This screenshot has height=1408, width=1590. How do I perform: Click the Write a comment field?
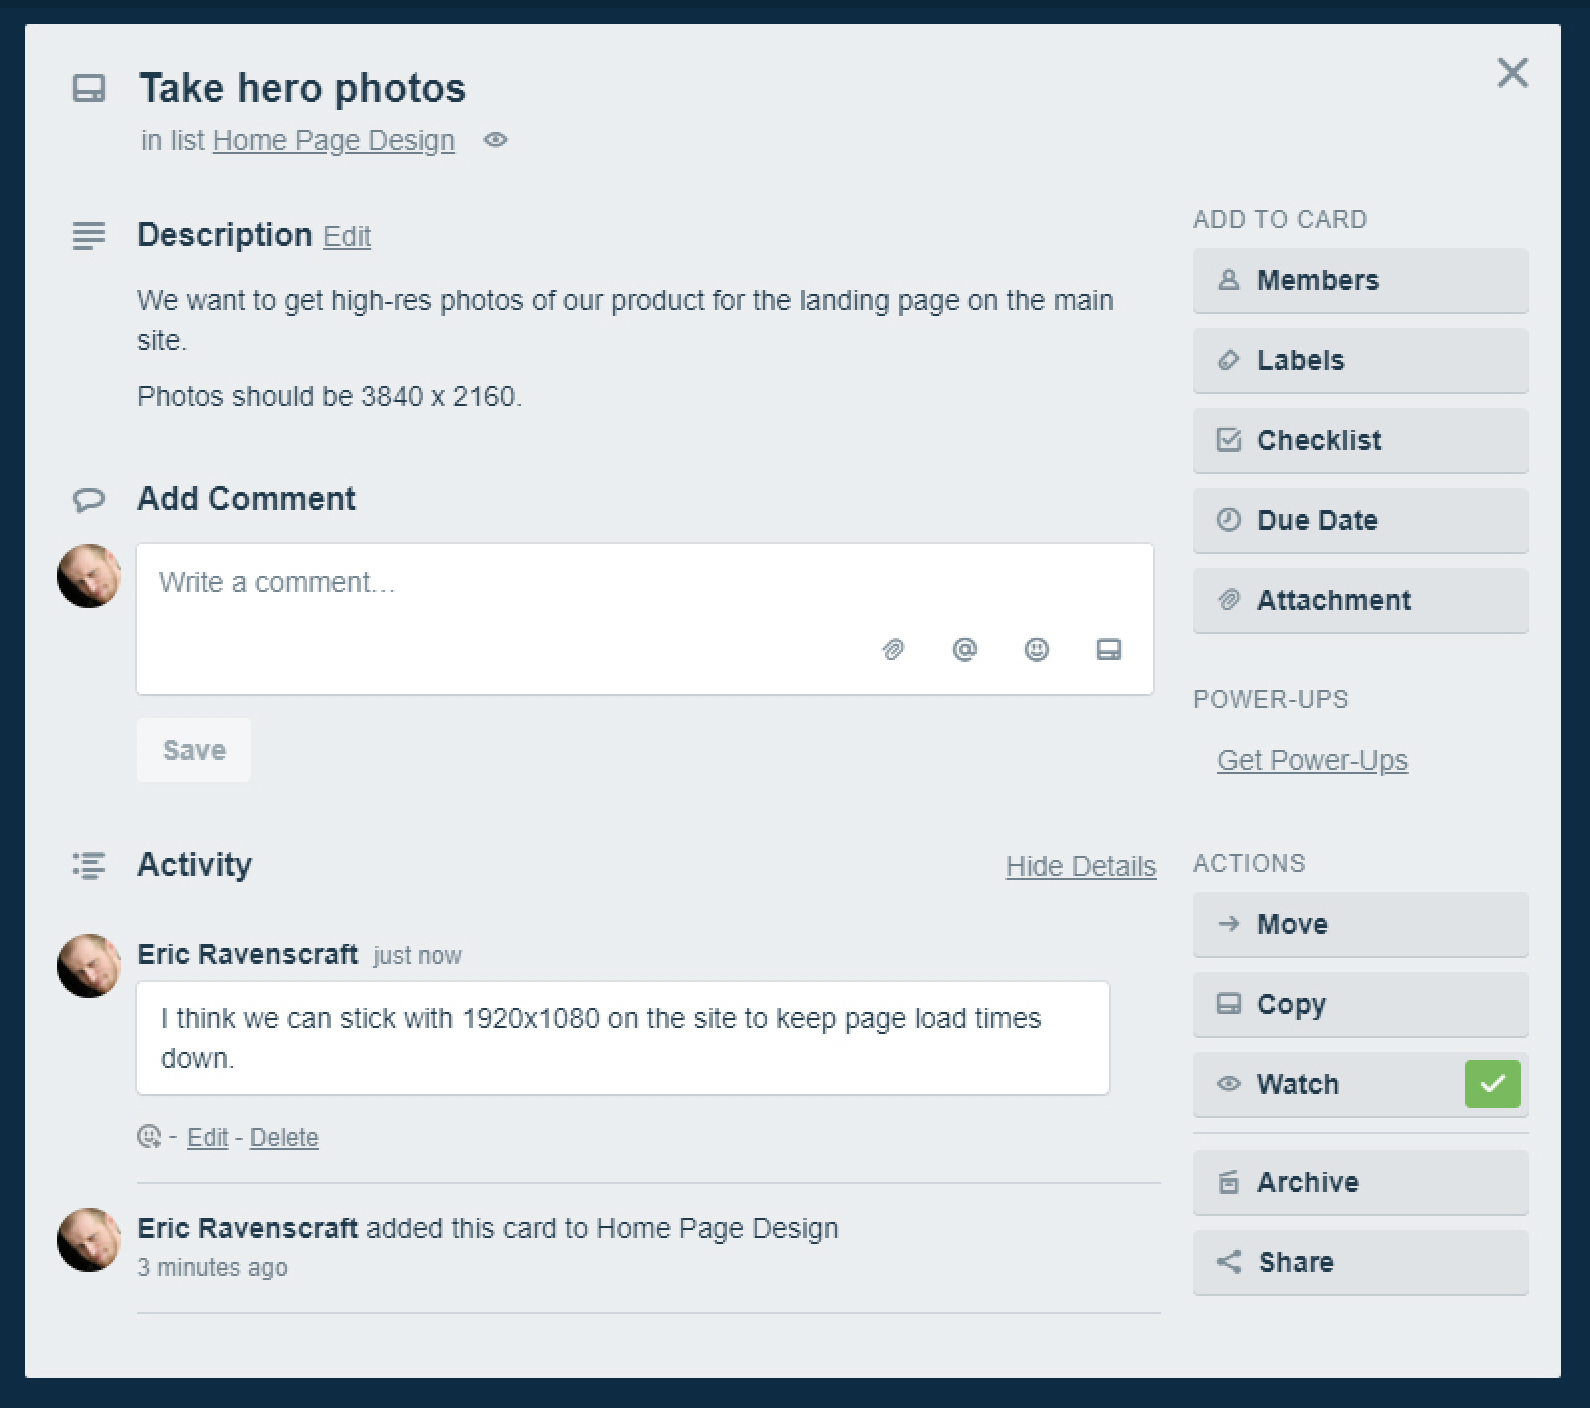pyautogui.click(x=645, y=619)
